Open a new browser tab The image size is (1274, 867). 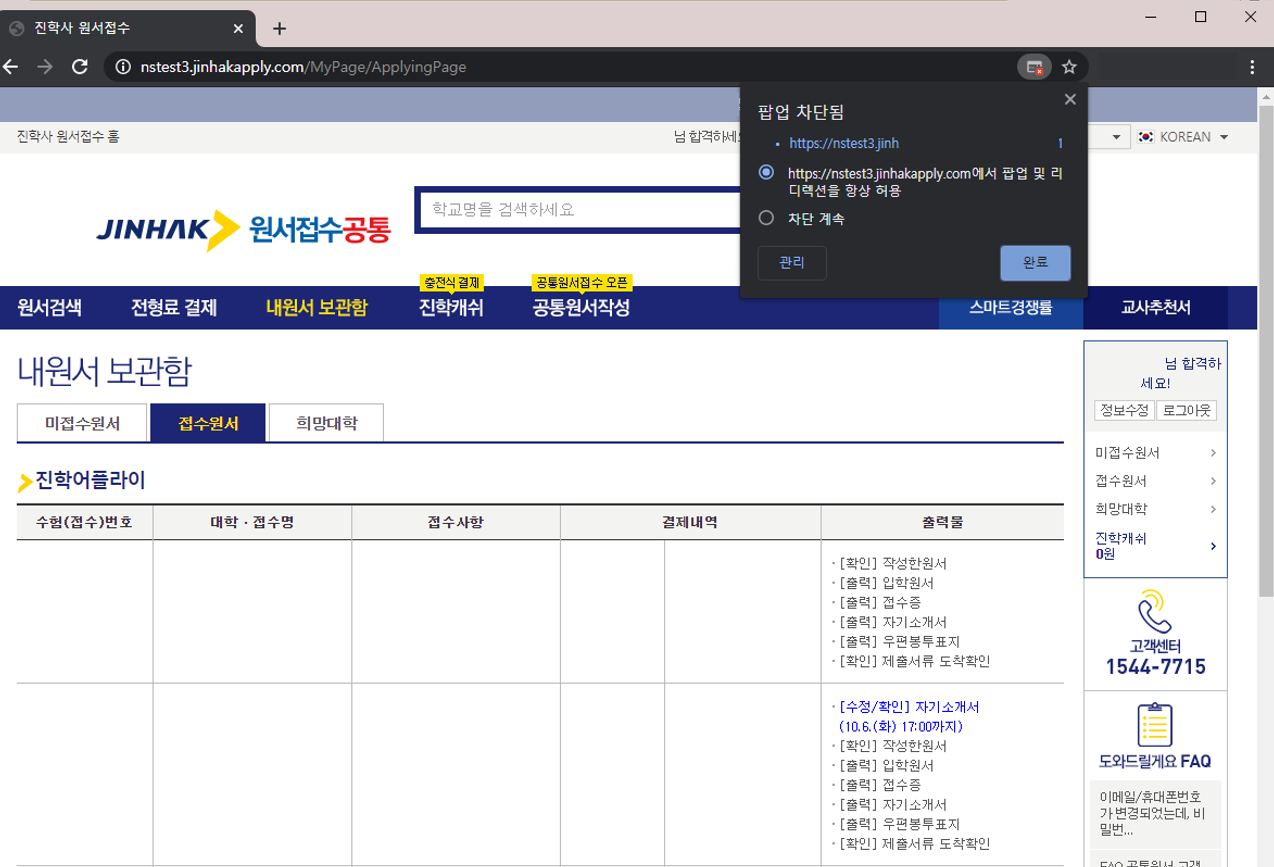pos(279,28)
